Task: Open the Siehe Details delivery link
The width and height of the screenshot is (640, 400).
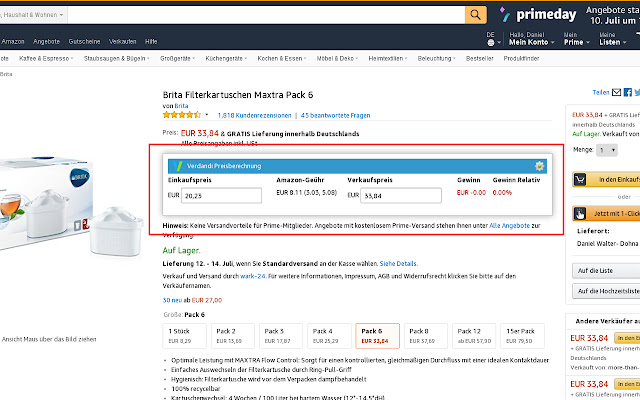Action: [x=398, y=264]
